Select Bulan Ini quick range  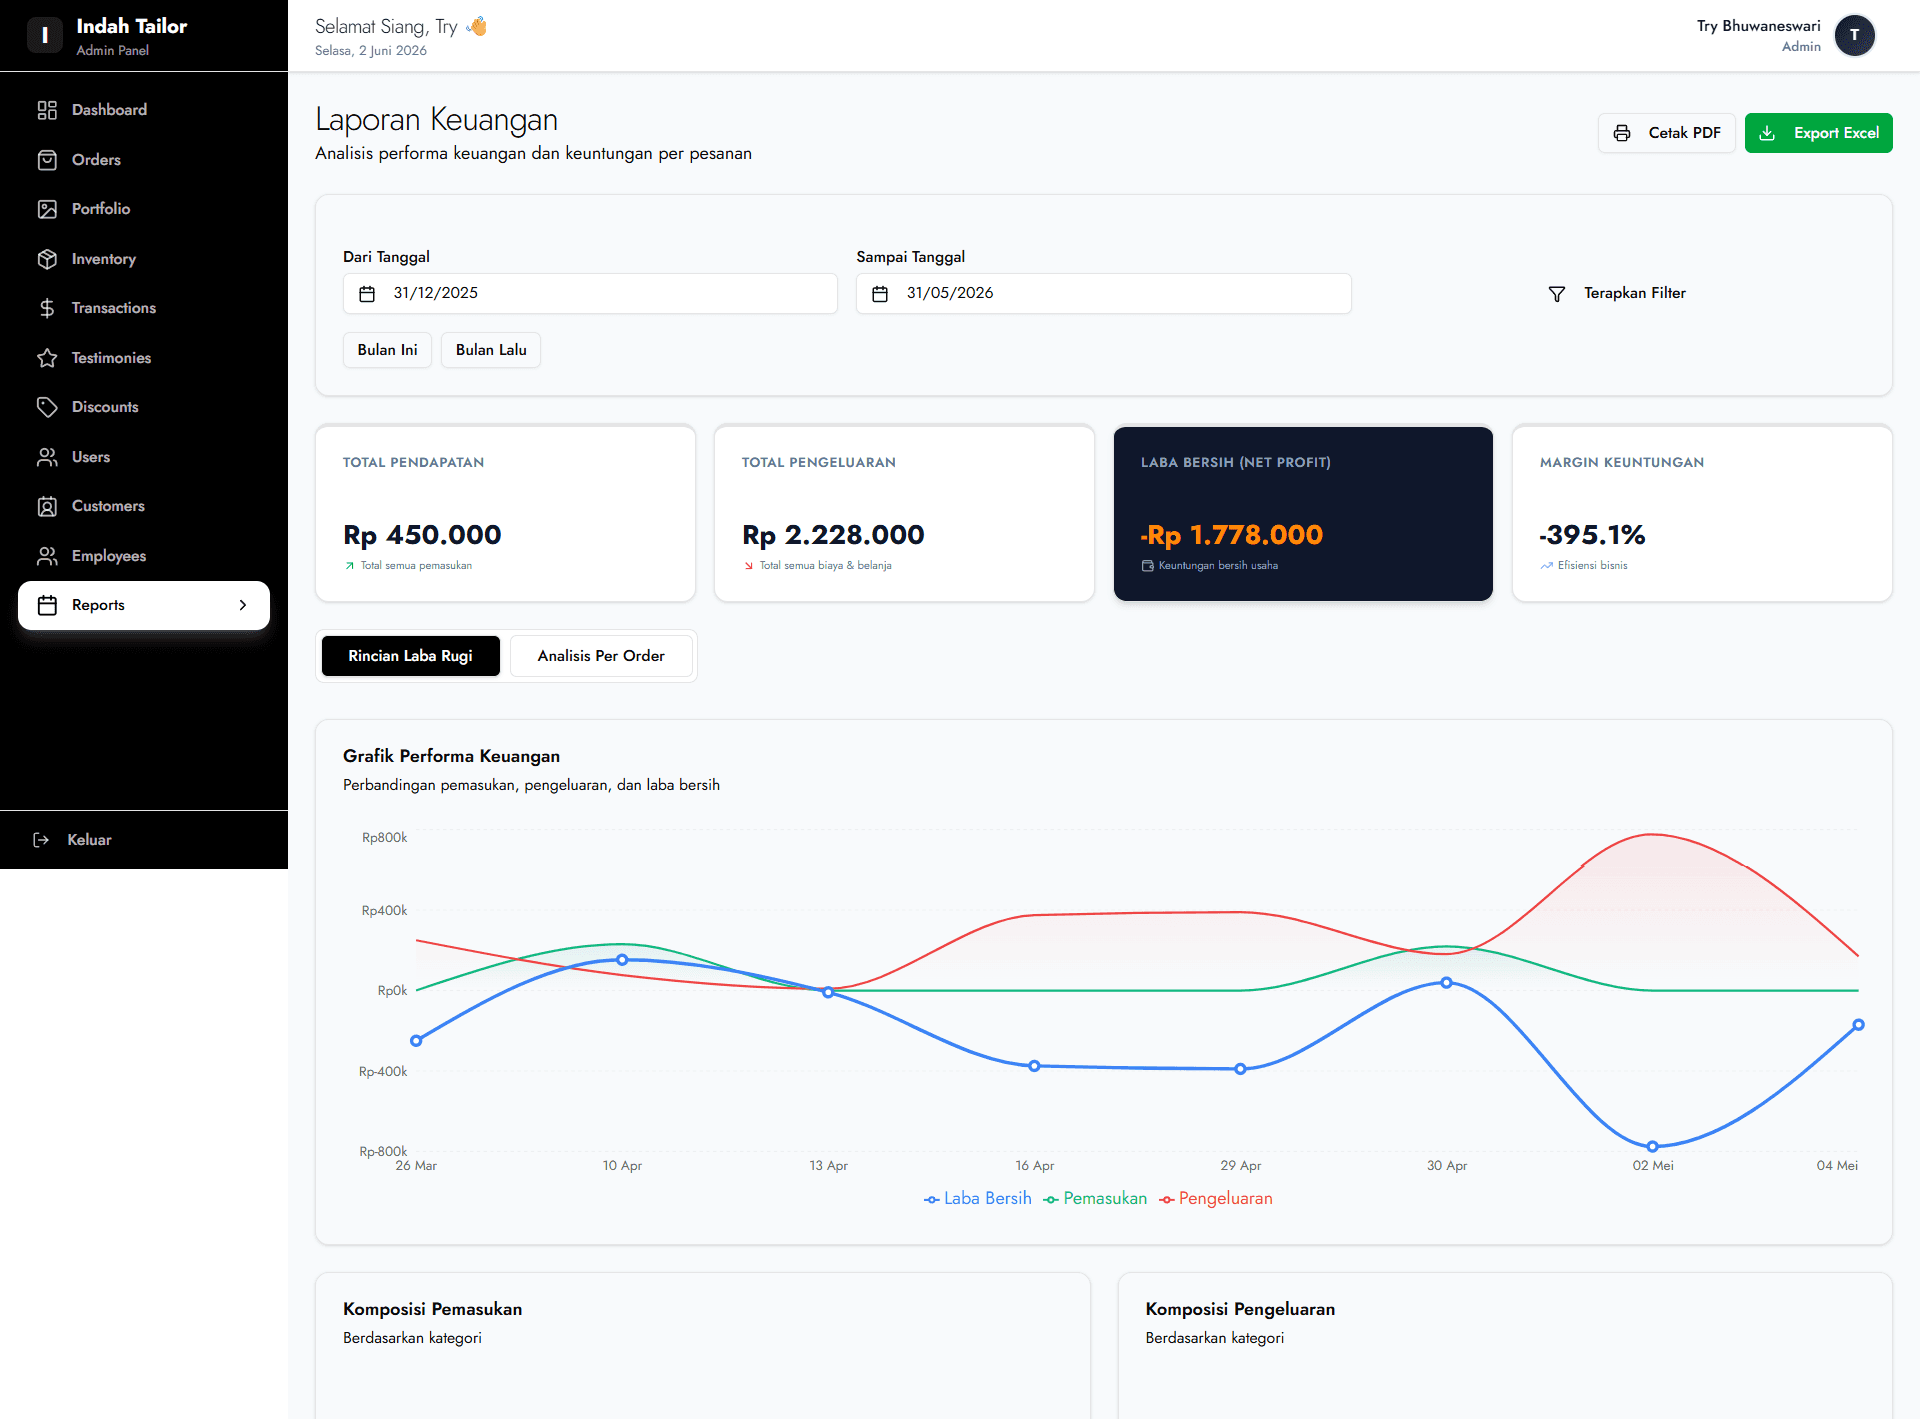click(387, 350)
